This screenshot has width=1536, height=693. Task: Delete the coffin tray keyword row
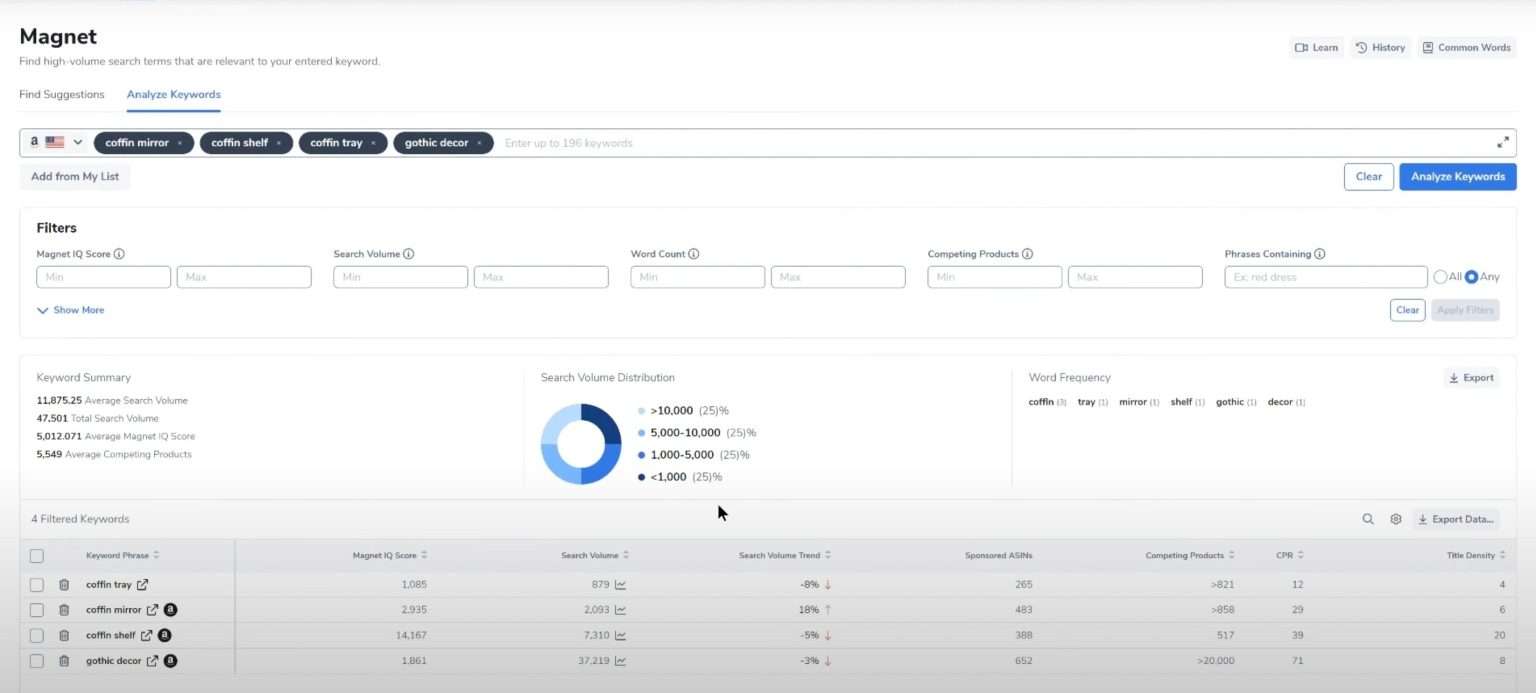click(x=64, y=585)
